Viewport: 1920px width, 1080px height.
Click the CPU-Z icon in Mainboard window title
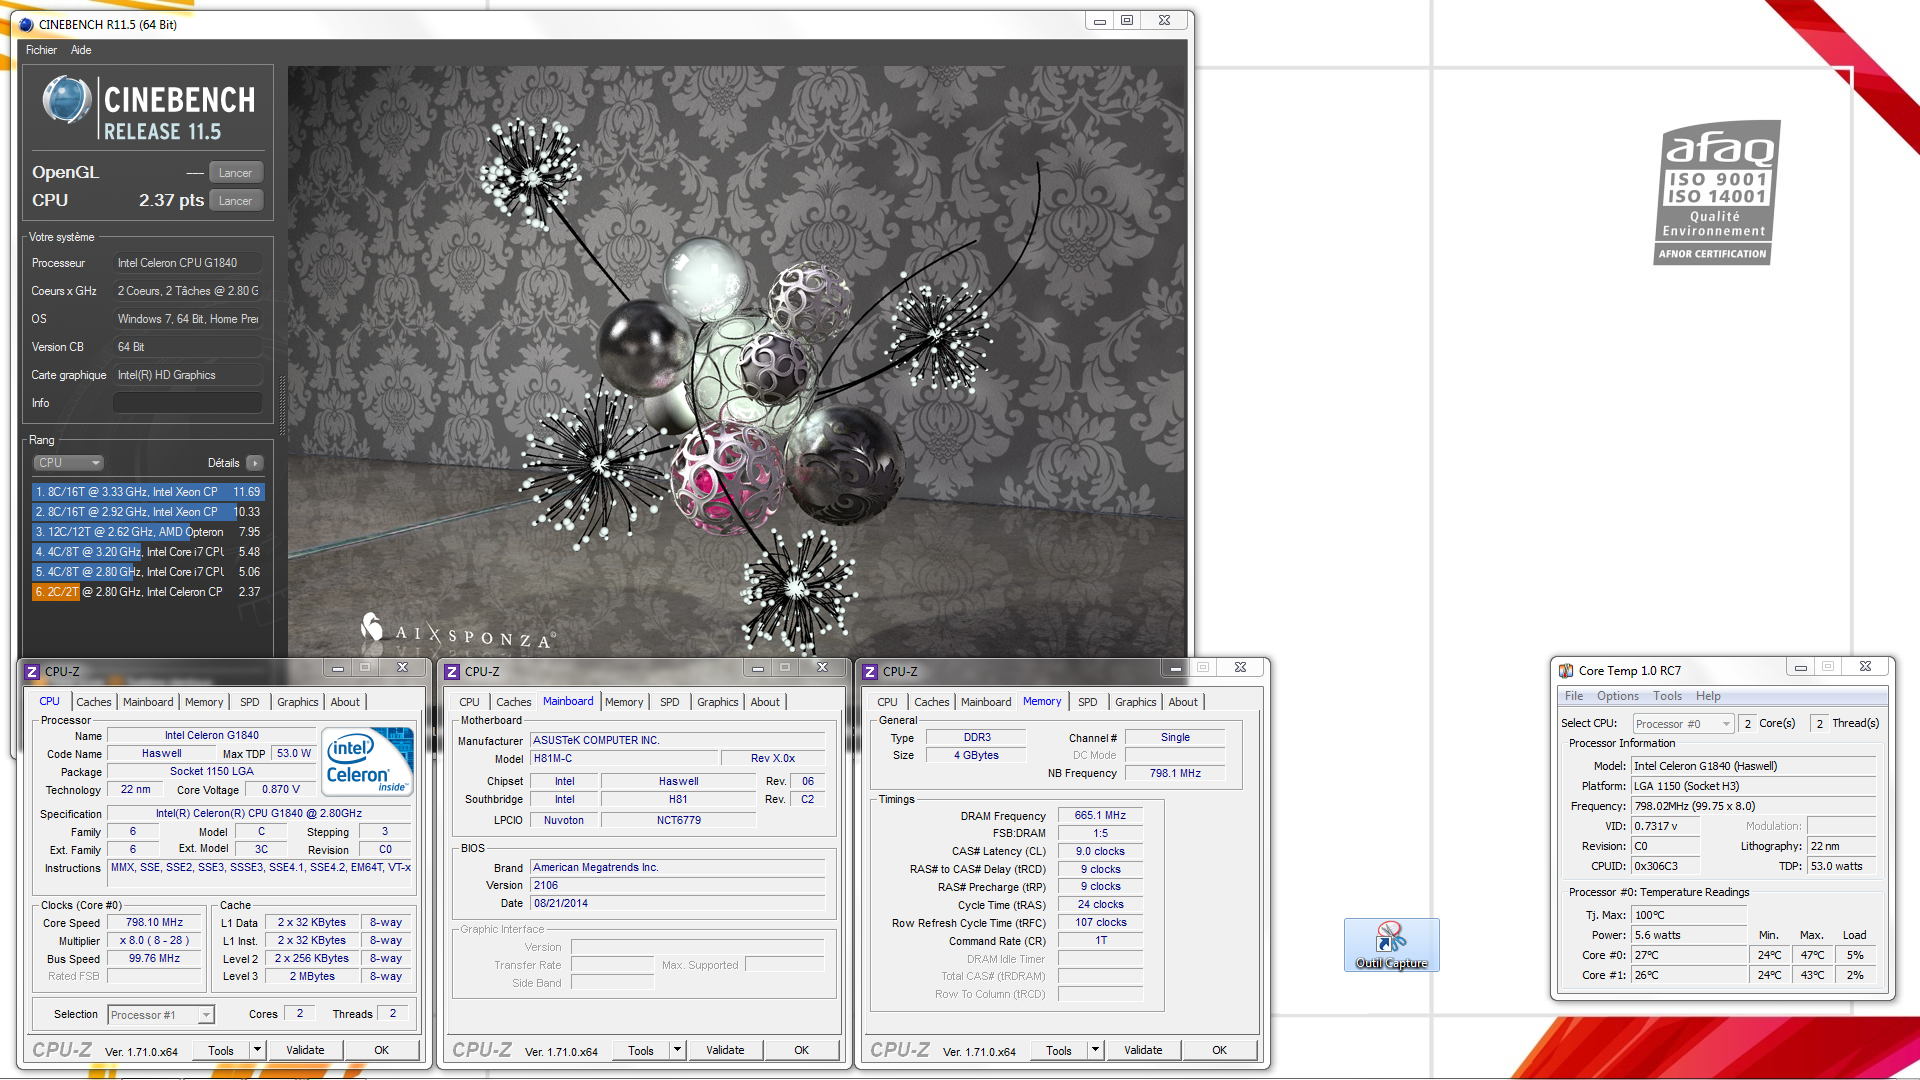(x=452, y=672)
